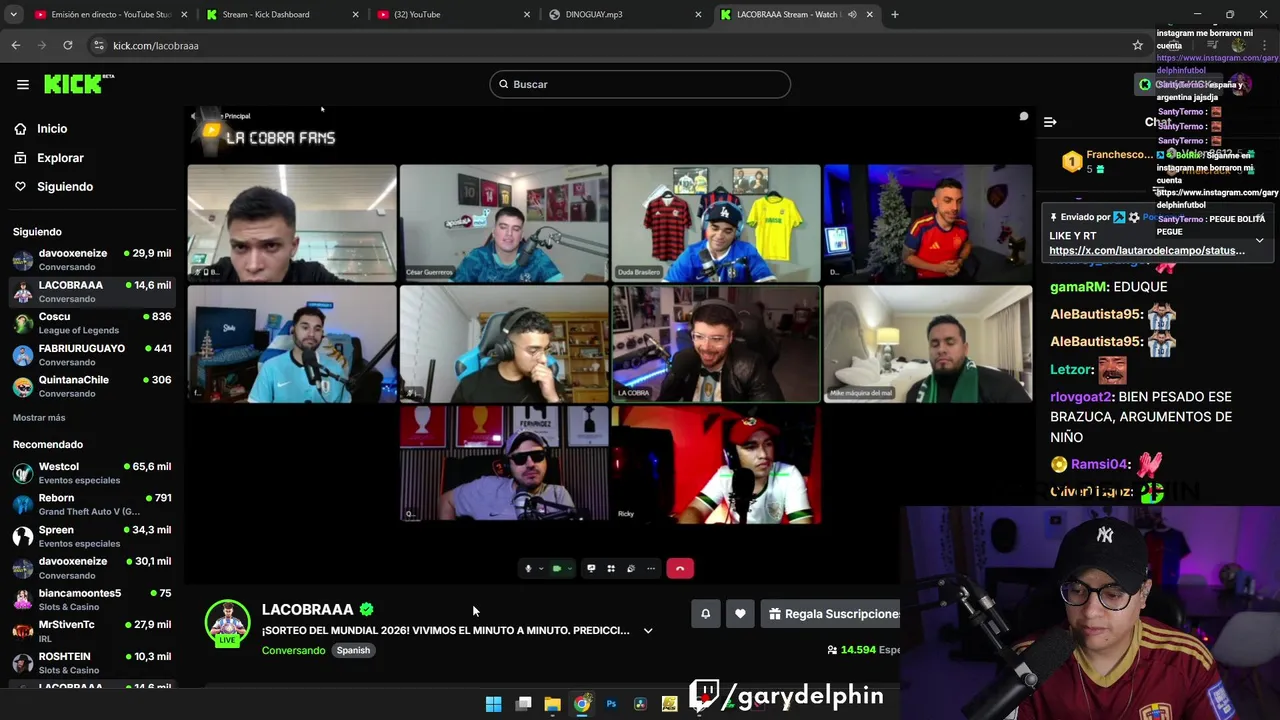The image size is (1280, 720).
Task: Open davooxeneize 29,9 mil in Siguiendo list
Action: [x=92, y=260]
